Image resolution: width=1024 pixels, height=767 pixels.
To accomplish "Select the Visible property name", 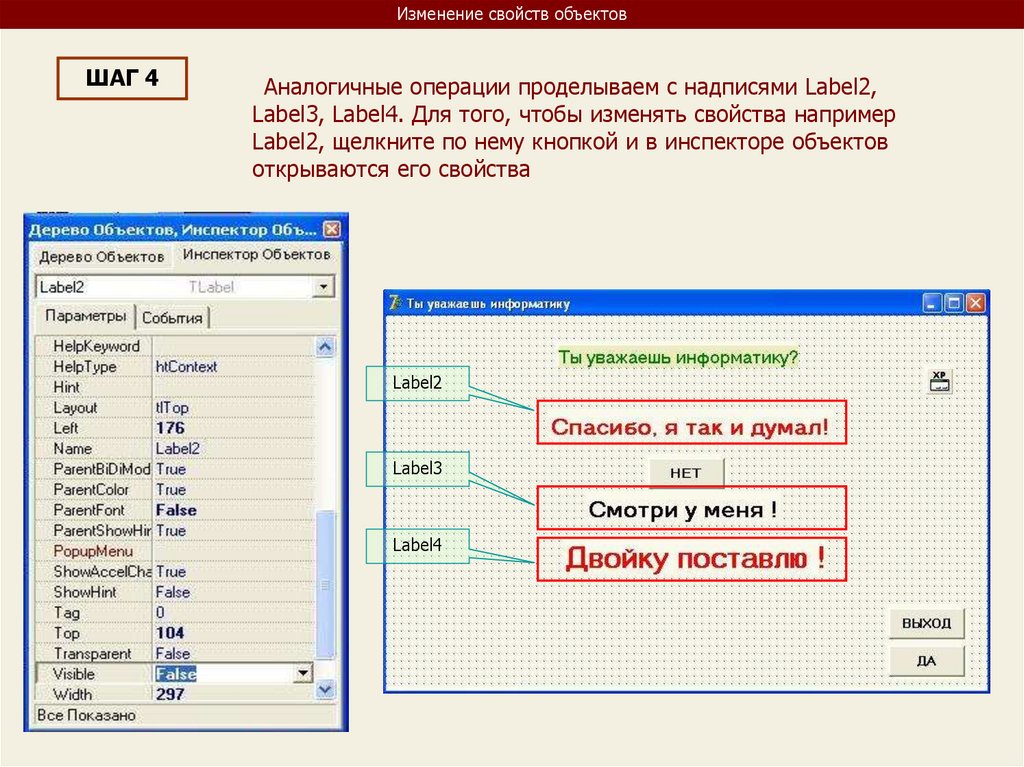I will pyautogui.click(x=74, y=674).
